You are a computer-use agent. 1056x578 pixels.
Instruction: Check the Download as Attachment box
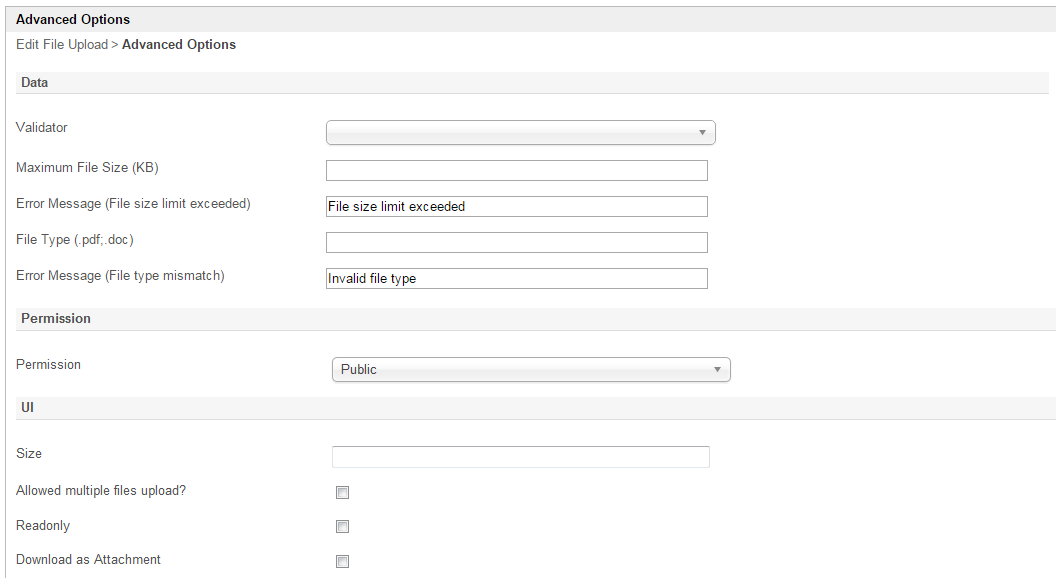pos(342,561)
